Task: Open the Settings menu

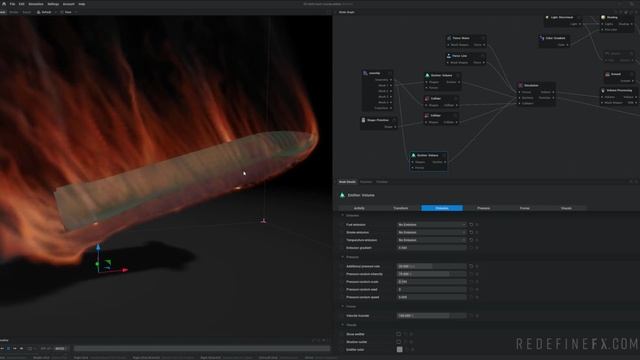Action: click(53, 4)
